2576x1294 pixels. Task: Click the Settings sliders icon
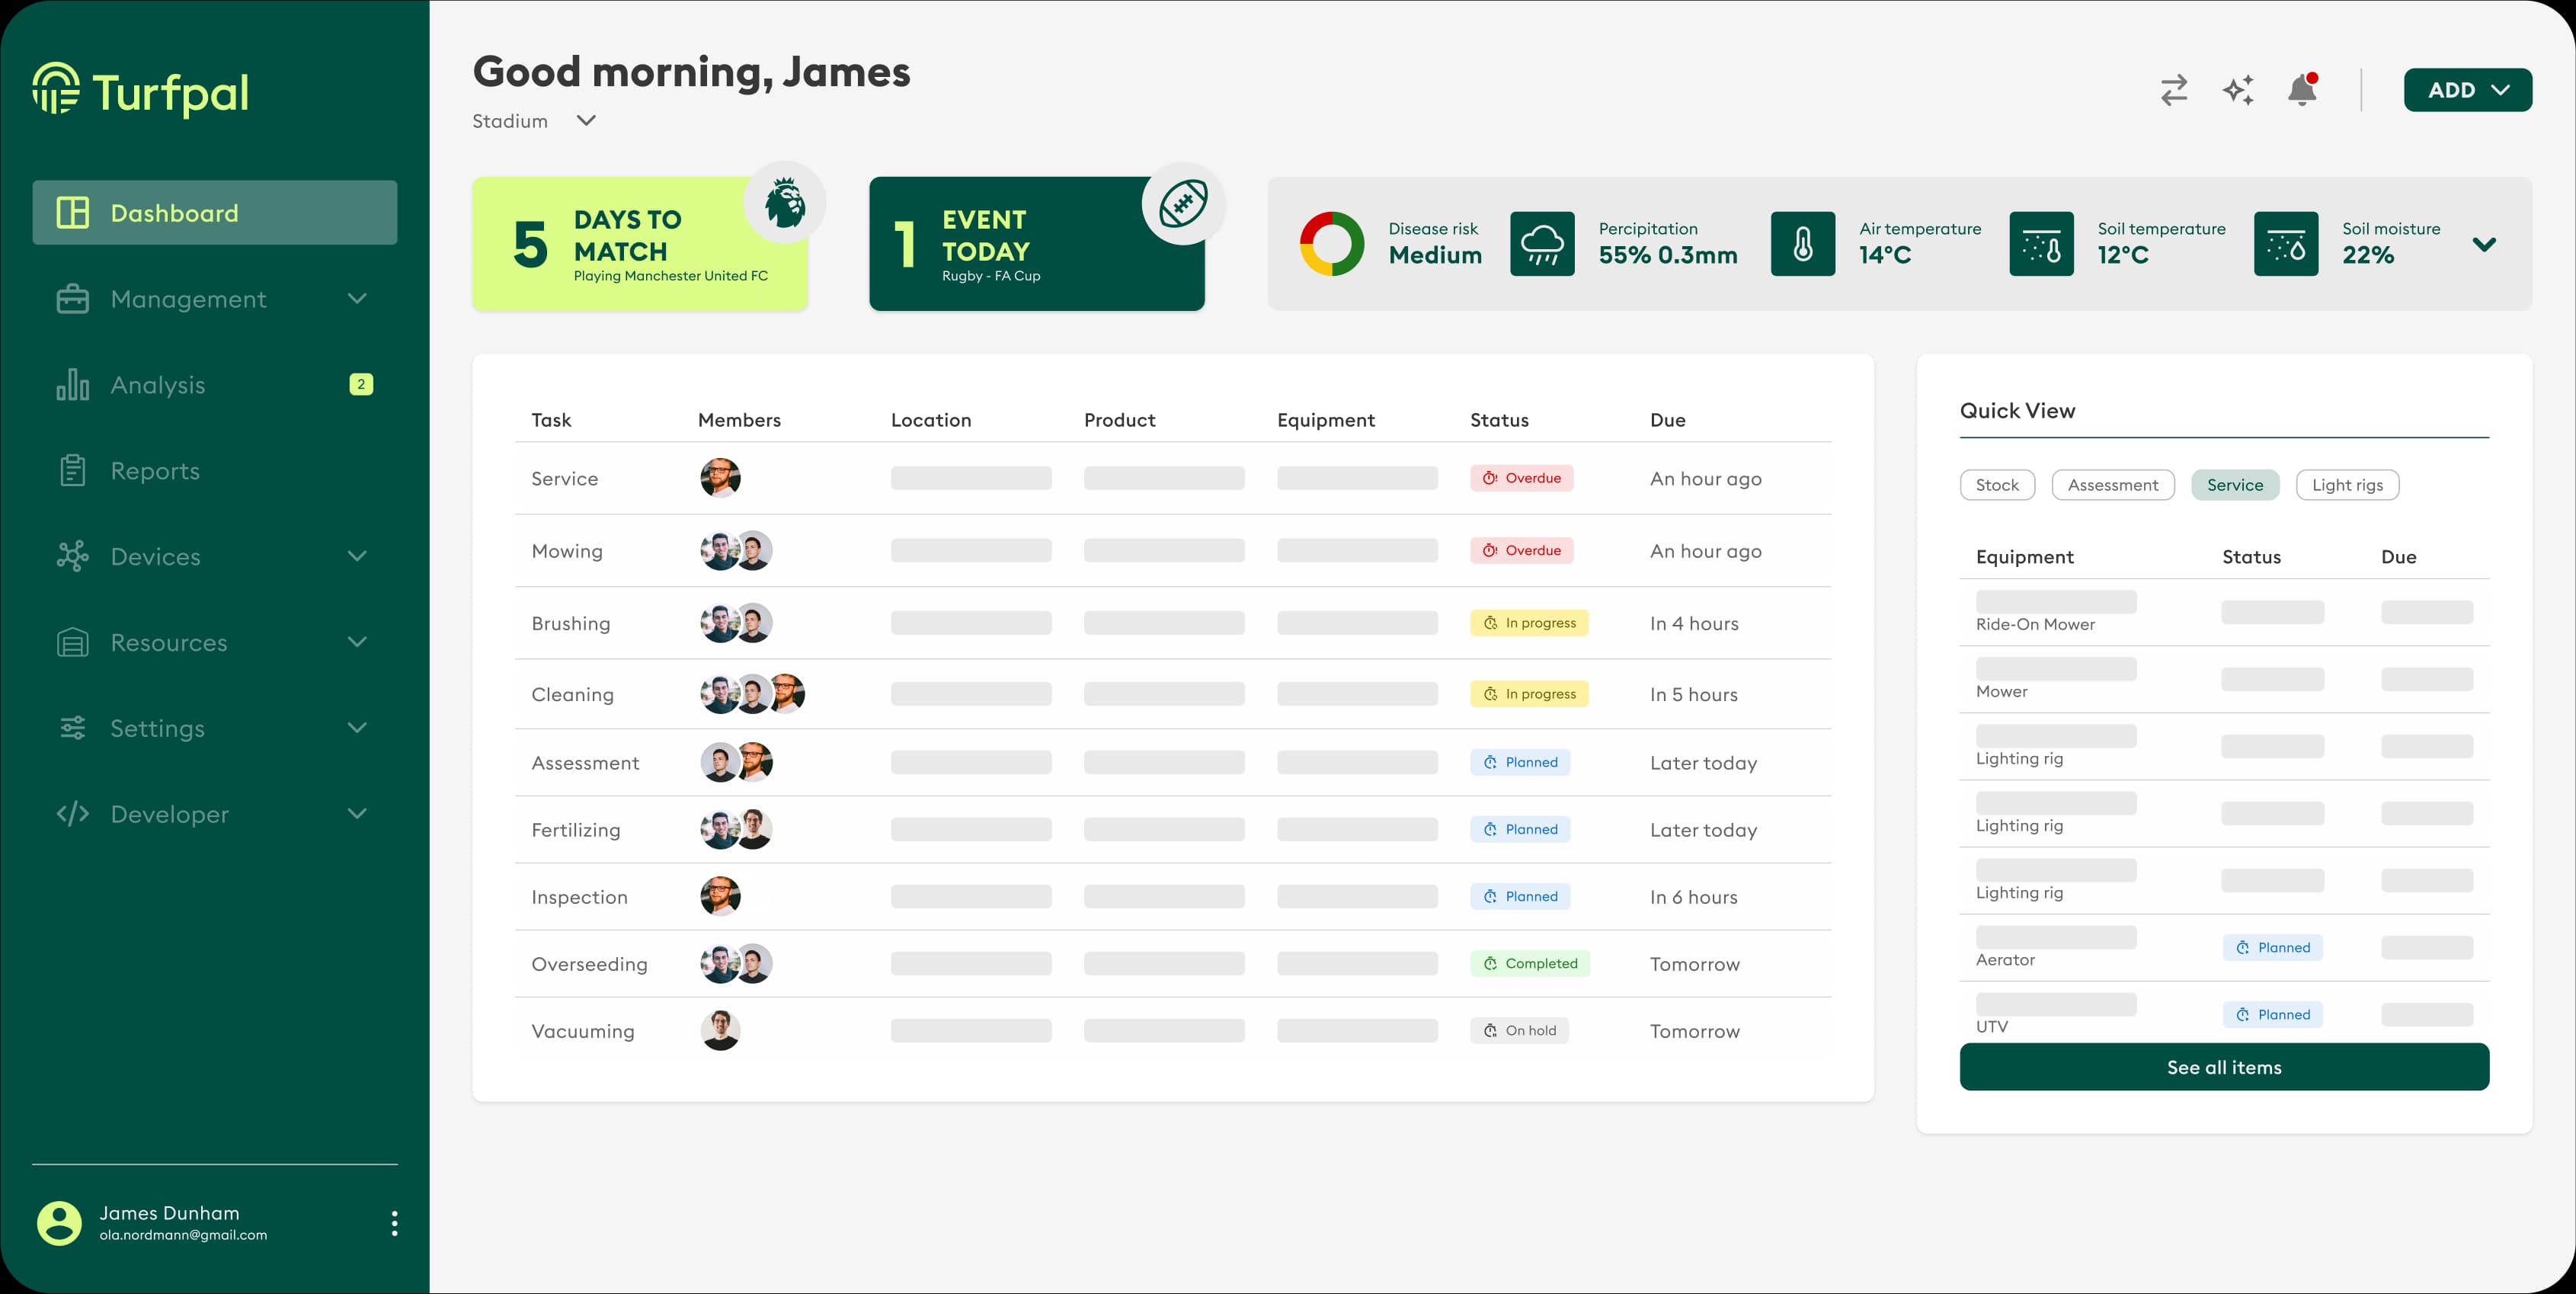73,728
